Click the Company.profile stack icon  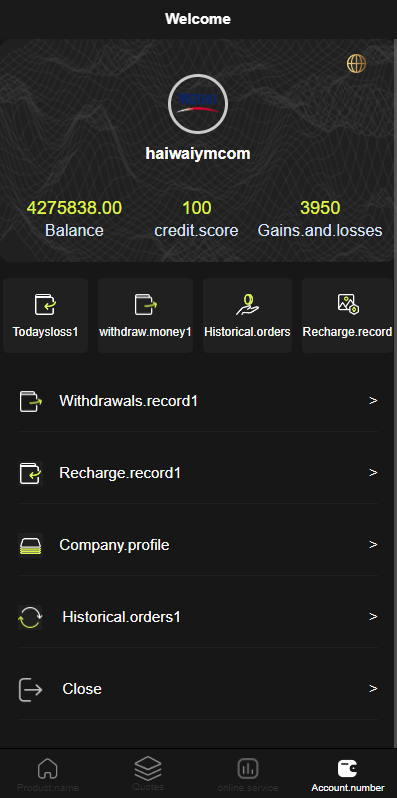tap(31, 545)
